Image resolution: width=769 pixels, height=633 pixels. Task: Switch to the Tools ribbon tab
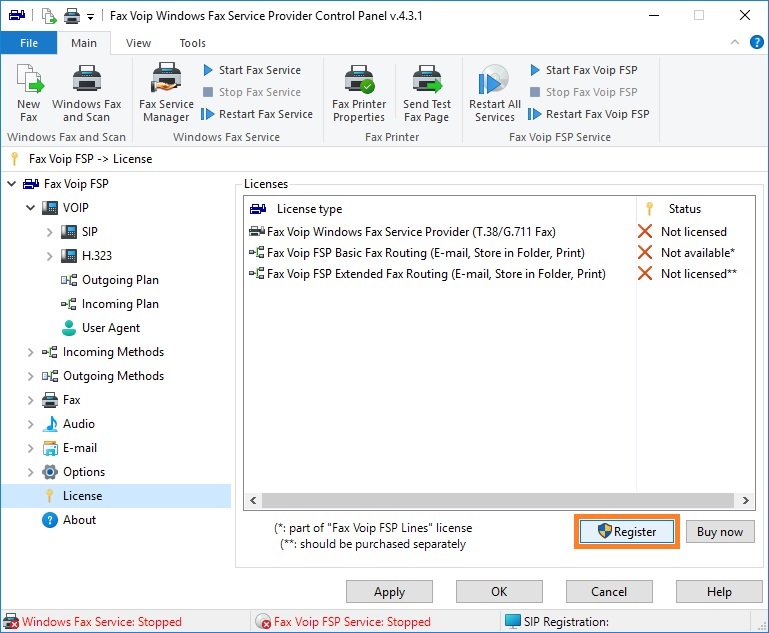coord(192,43)
